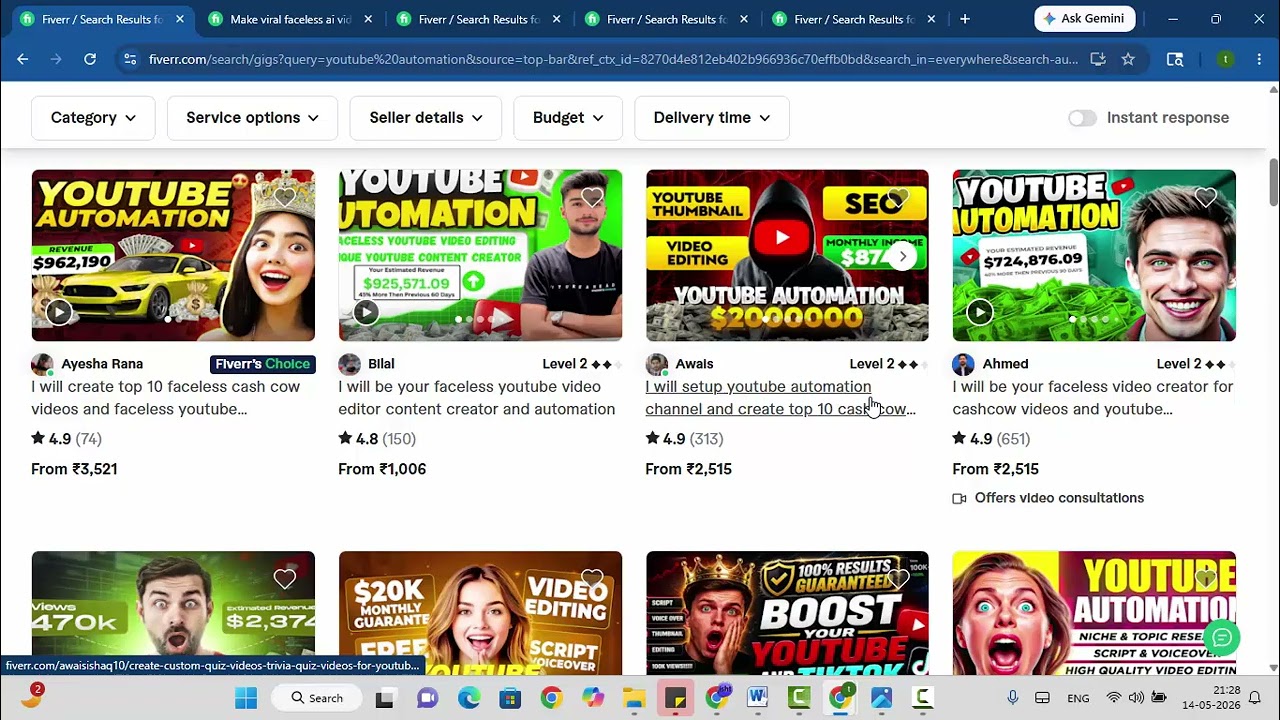Open Budget filter dropdown
1280x720 pixels.
tap(568, 118)
